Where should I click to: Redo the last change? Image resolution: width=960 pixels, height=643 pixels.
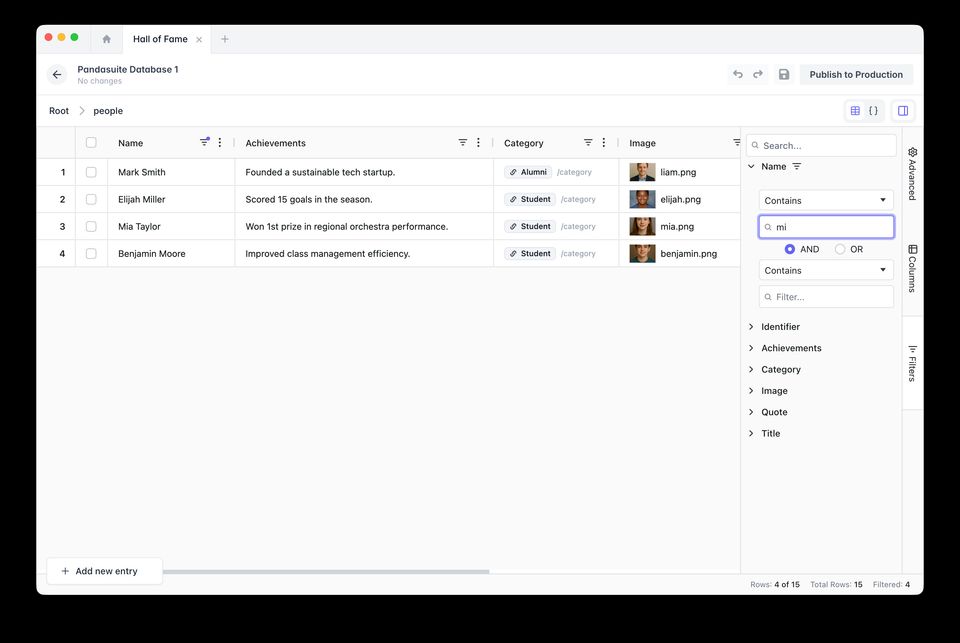coord(758,74)
